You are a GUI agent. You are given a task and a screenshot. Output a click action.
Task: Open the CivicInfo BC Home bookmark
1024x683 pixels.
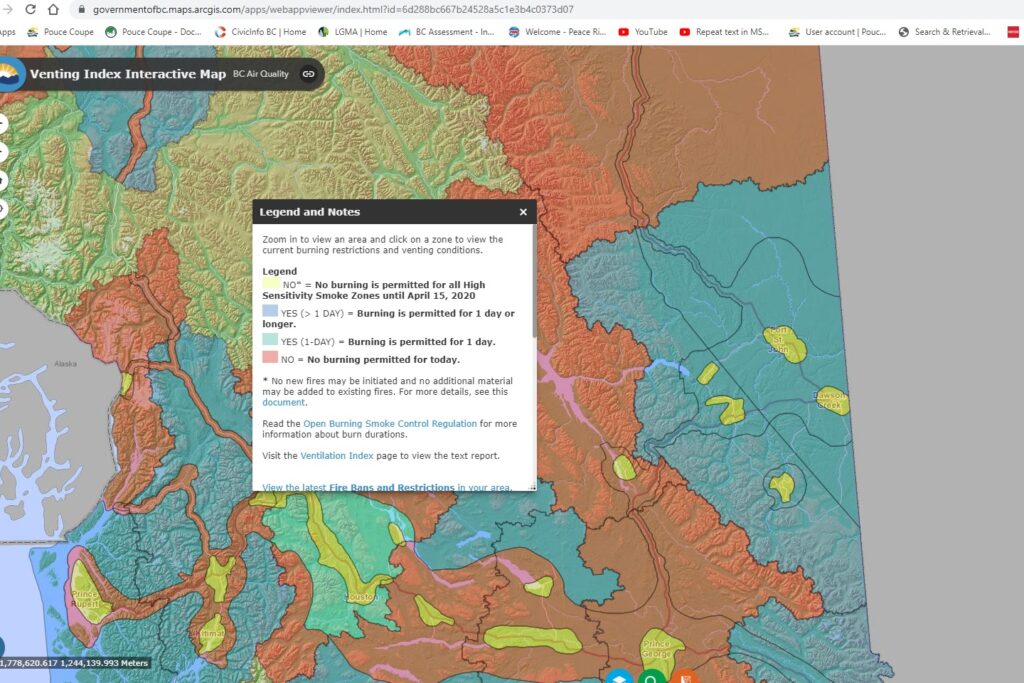(261, 31)
